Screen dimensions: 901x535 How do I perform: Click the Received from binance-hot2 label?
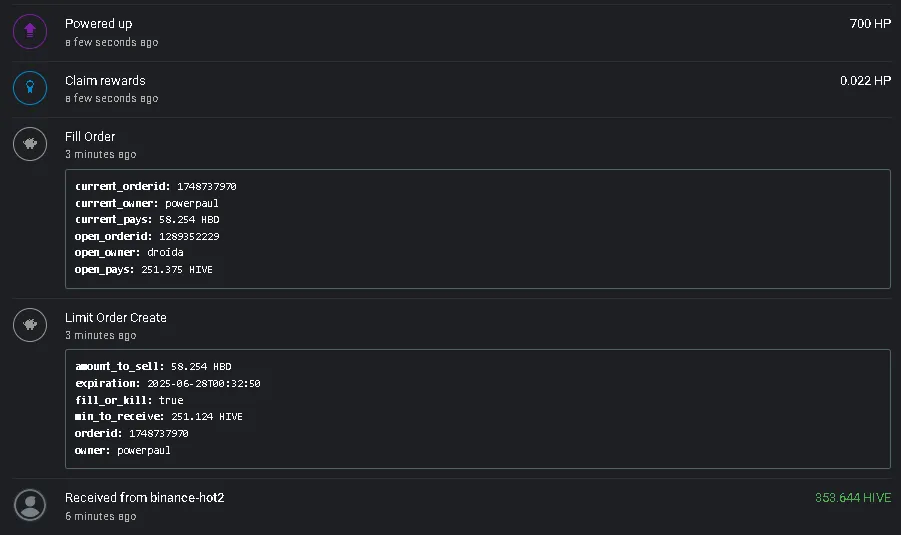[144, 498]
